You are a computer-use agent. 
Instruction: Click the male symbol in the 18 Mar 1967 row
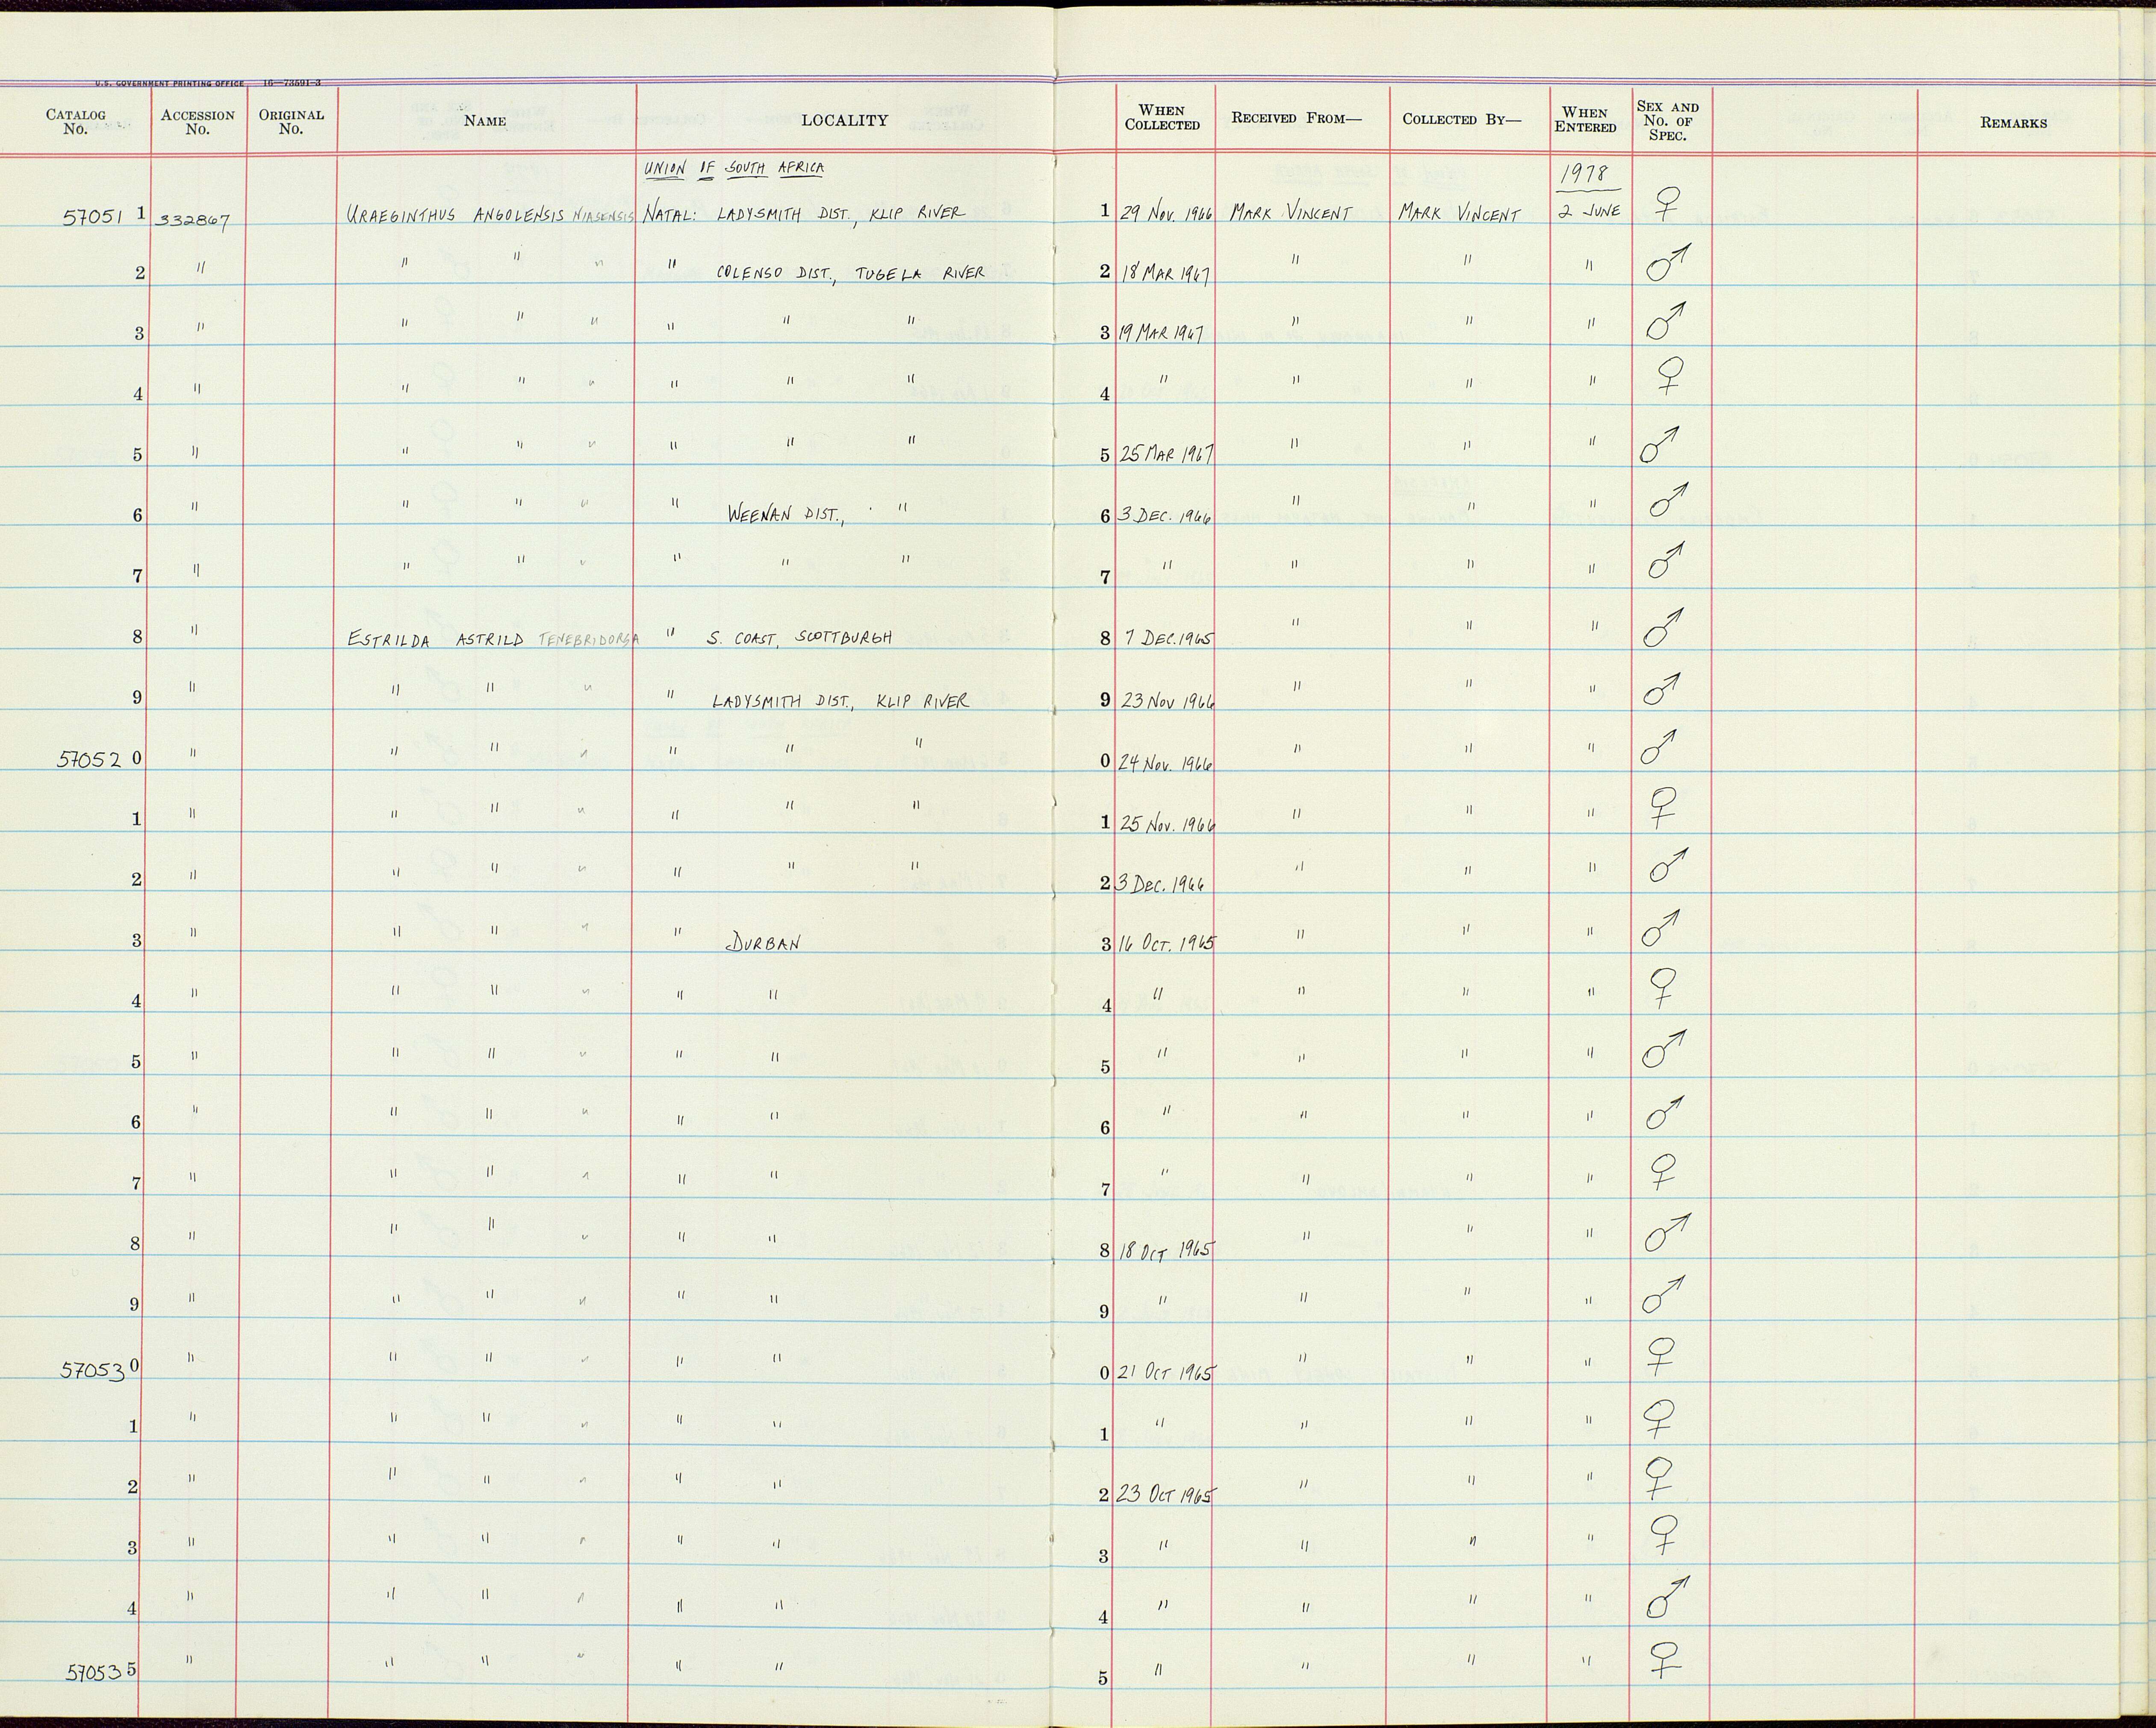(1668, 263)
